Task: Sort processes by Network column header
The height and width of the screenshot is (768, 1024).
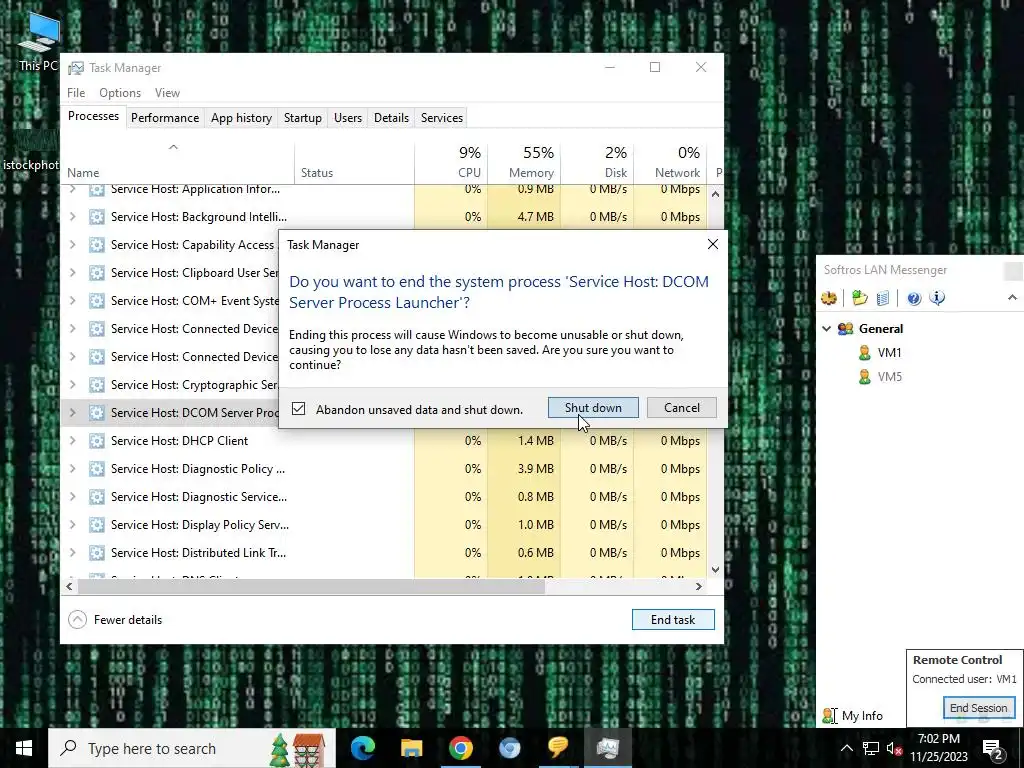Action: (x=670, y=162)
